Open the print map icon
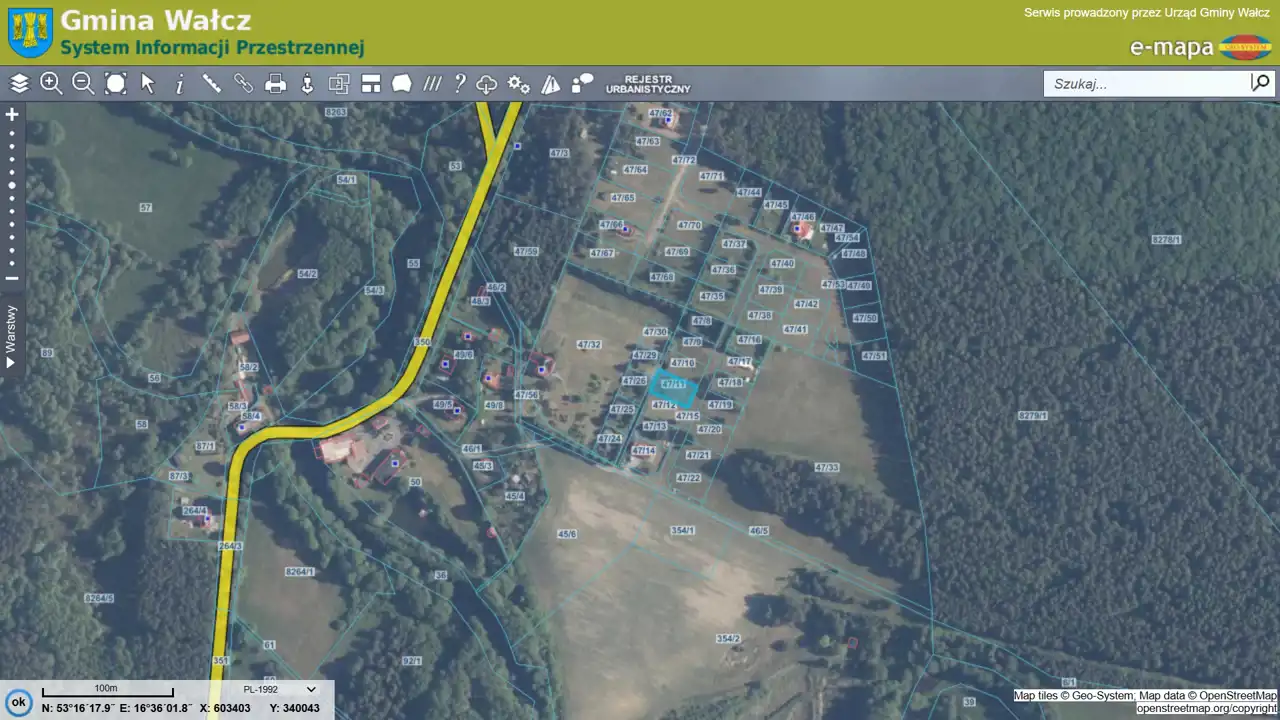 tap(276, 84)
